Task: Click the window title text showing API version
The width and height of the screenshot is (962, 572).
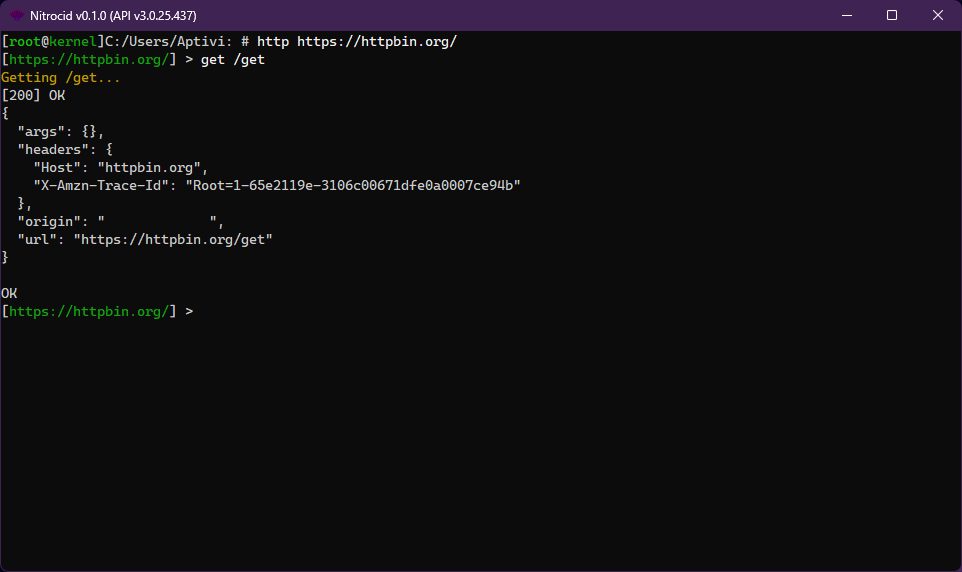Action: [113, 15]
